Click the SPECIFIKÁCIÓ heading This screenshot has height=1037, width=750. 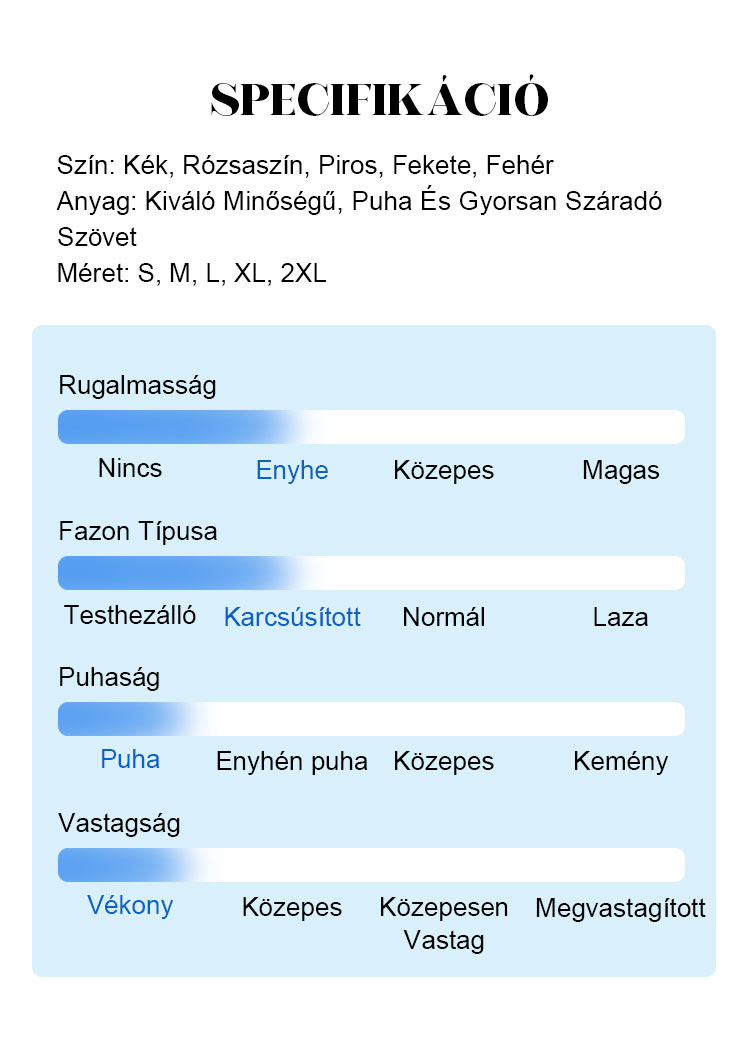click(379, 99)
